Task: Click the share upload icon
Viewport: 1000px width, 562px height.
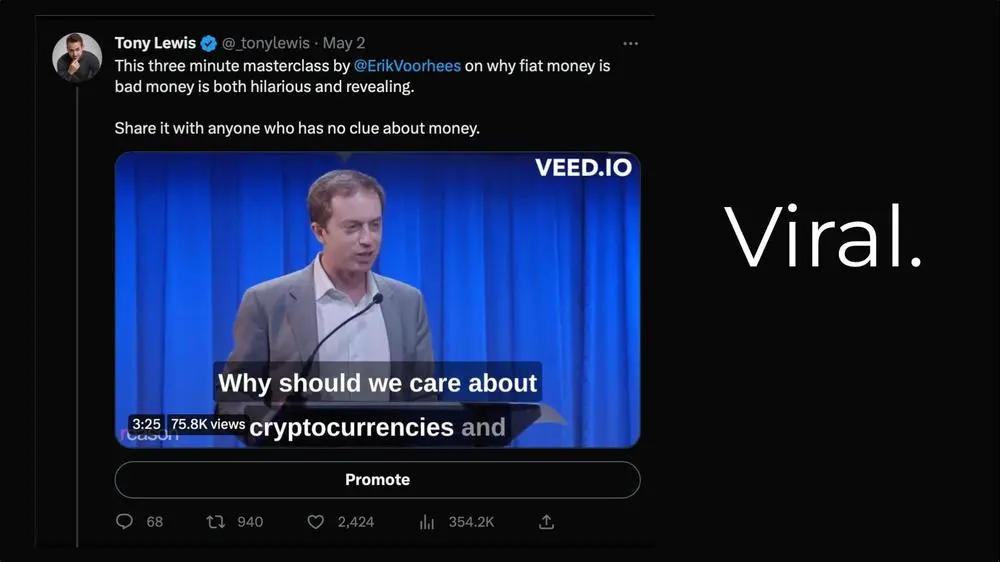Action: pyautogui.click(x=546, y=522)
